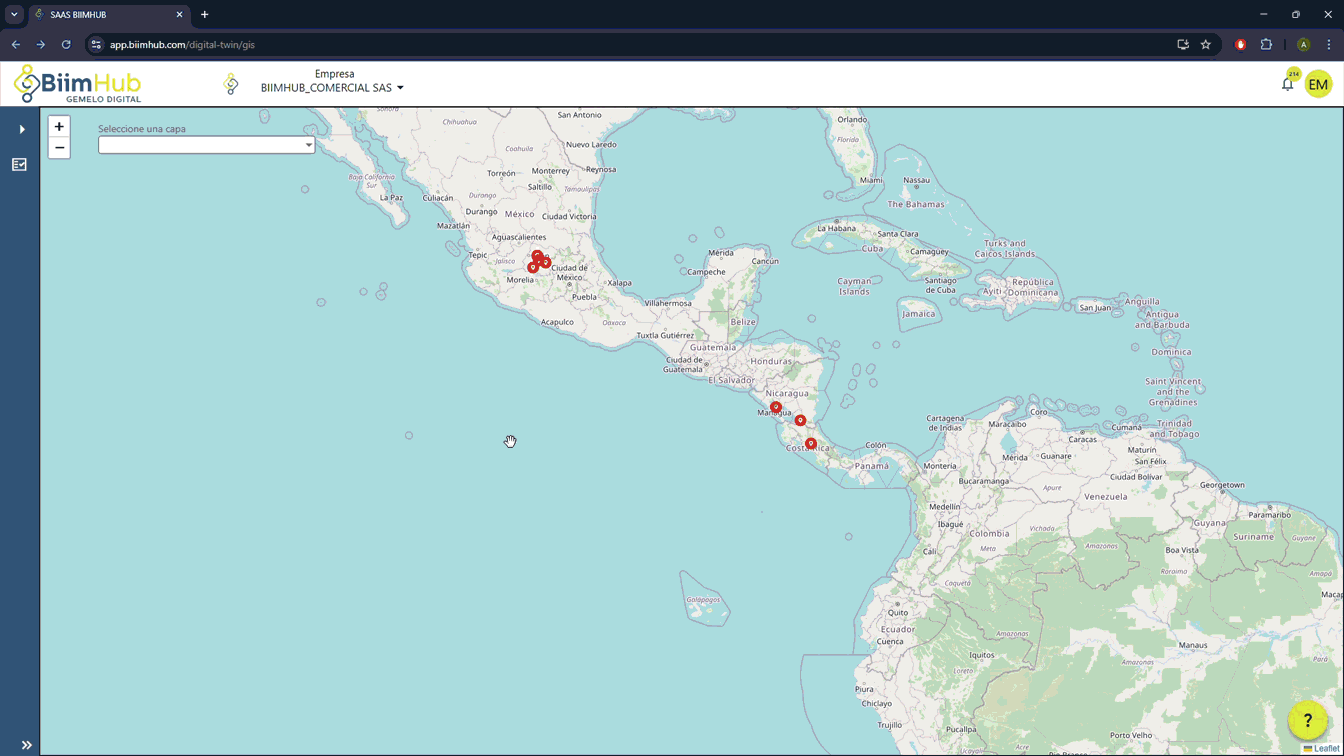Bookmark this page with the star icon

click(1206, 45)
